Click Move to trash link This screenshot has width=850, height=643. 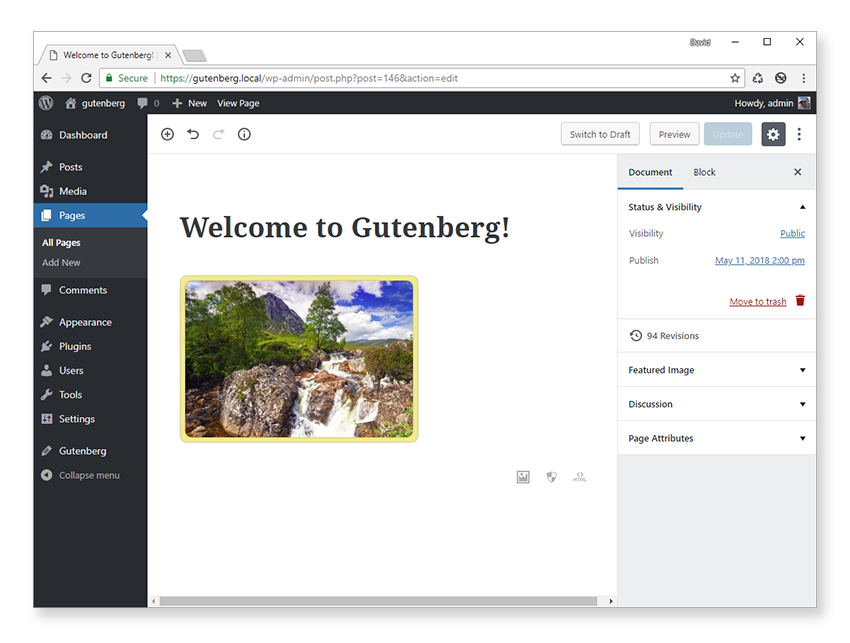point(757,301)
